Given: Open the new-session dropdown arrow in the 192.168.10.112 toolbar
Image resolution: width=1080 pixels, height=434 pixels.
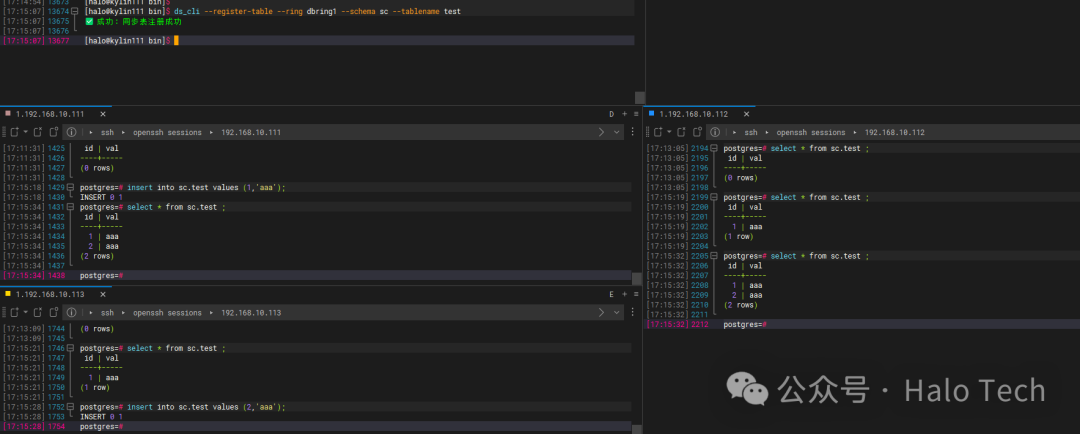Looking at the screenshot, I should pos(669,132).
